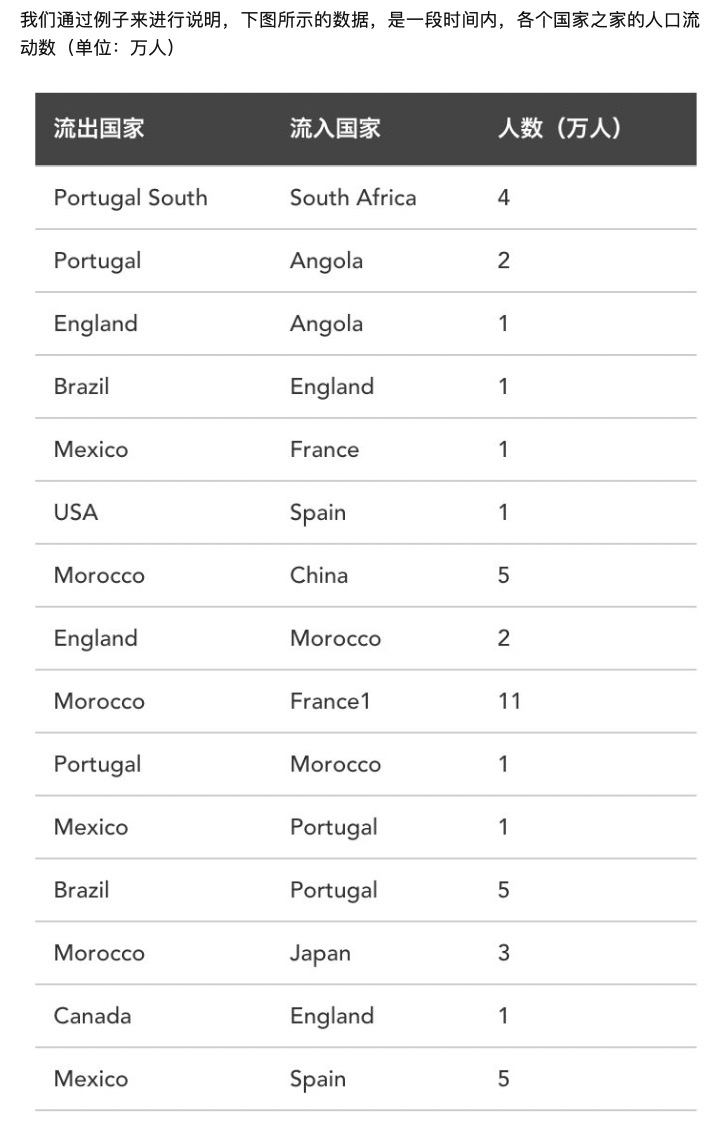This screenshot has height=1126, width=710.
Task: Click the Portugal South cell
Action: point(131,198)
